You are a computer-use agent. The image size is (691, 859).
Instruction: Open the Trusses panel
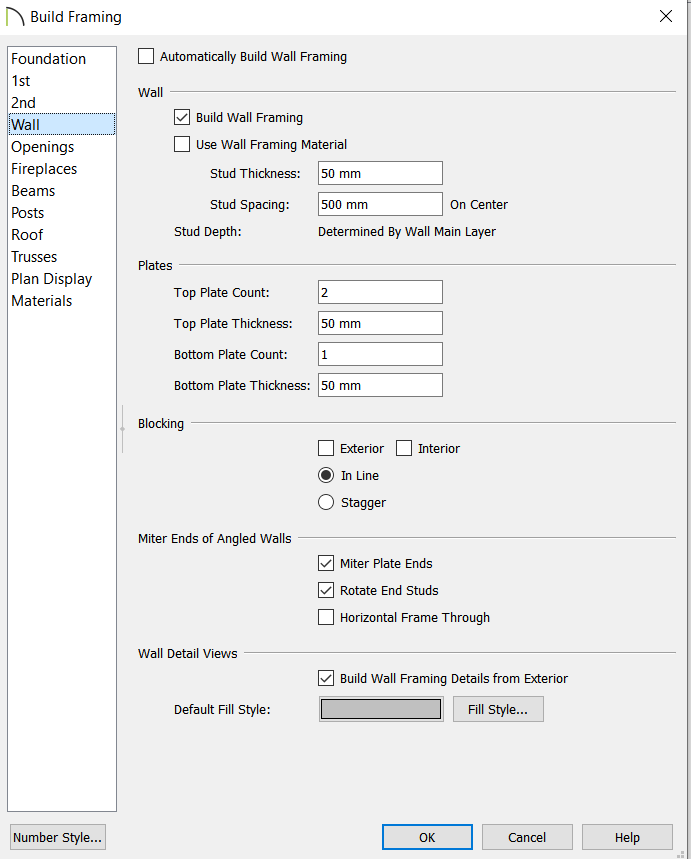tap(61, 256)
